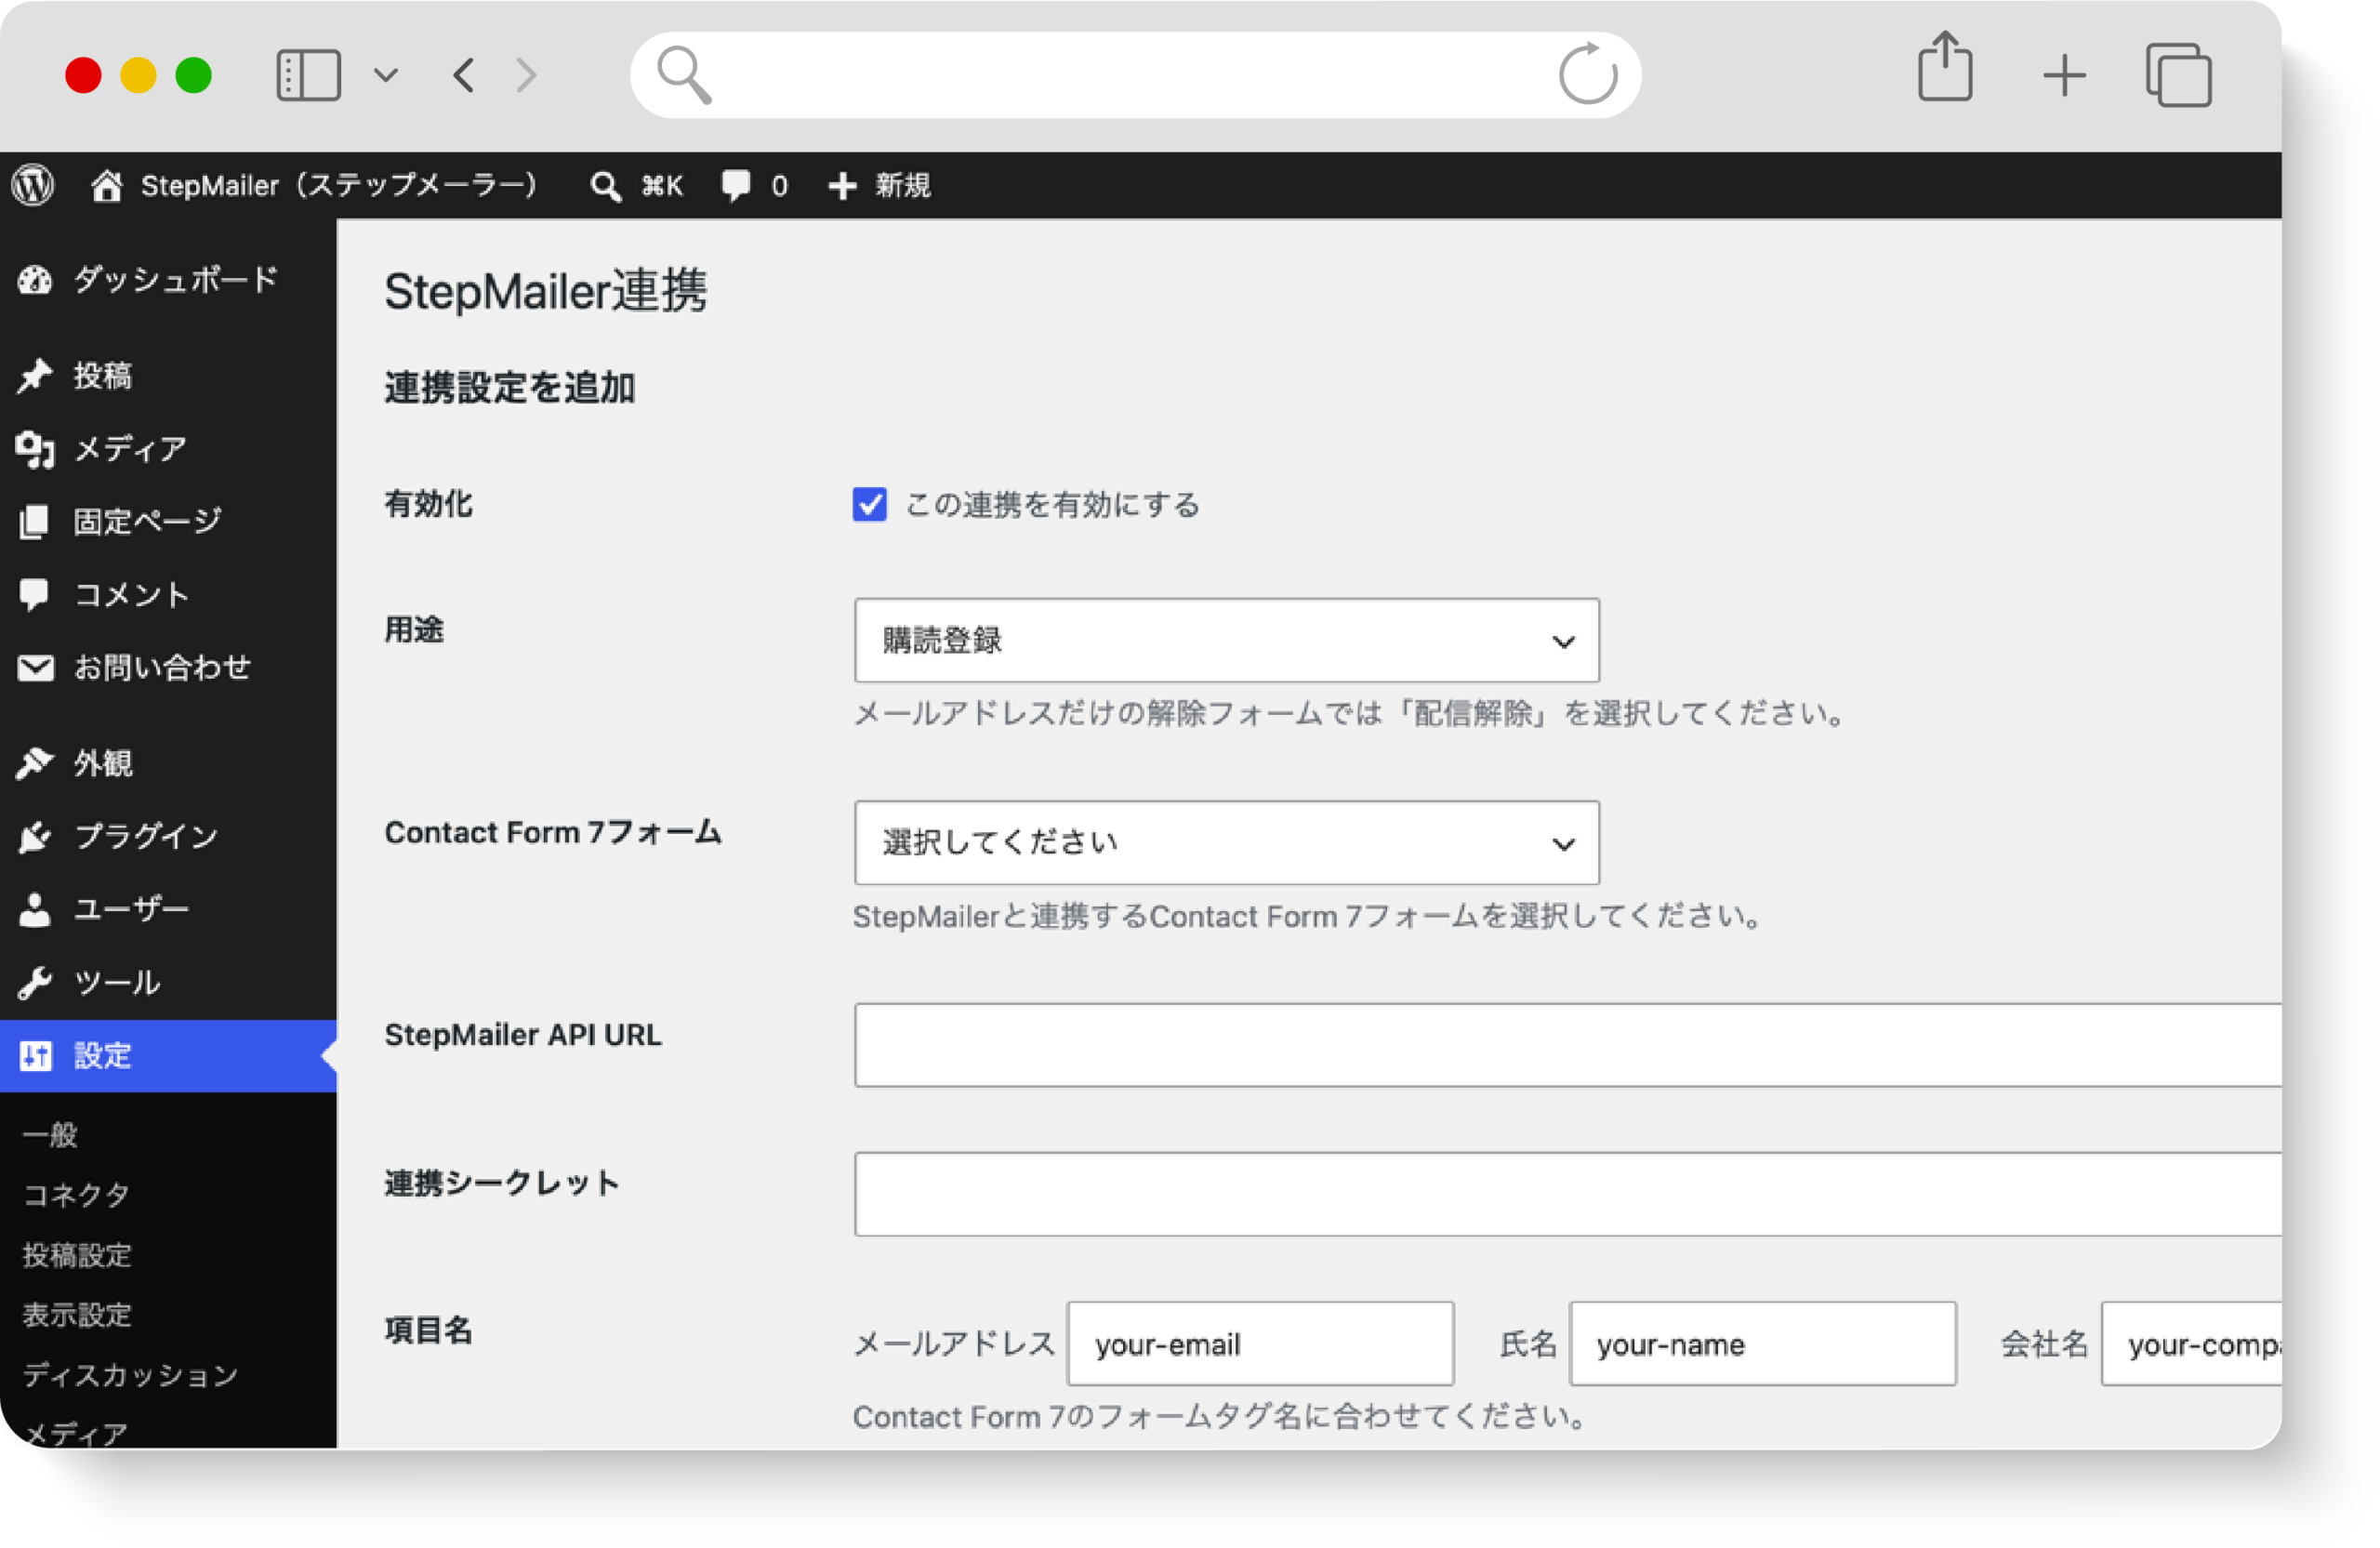Open the Safari share button
This screenshot has width=2380, height=1548.
1944,66
